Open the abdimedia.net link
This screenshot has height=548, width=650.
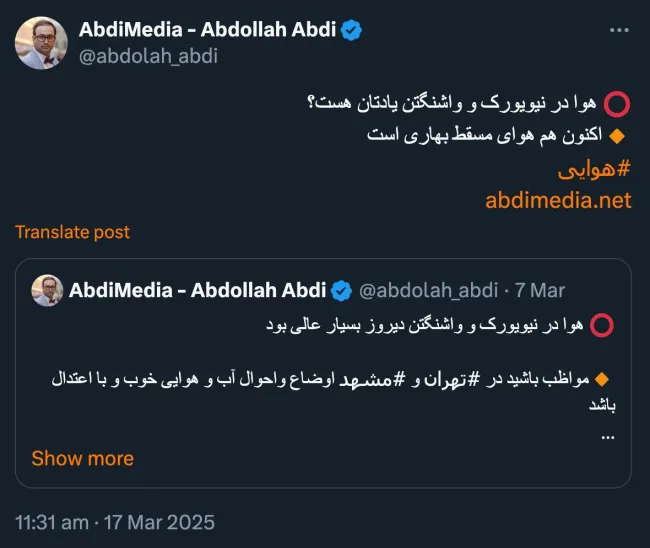(558, 201)
